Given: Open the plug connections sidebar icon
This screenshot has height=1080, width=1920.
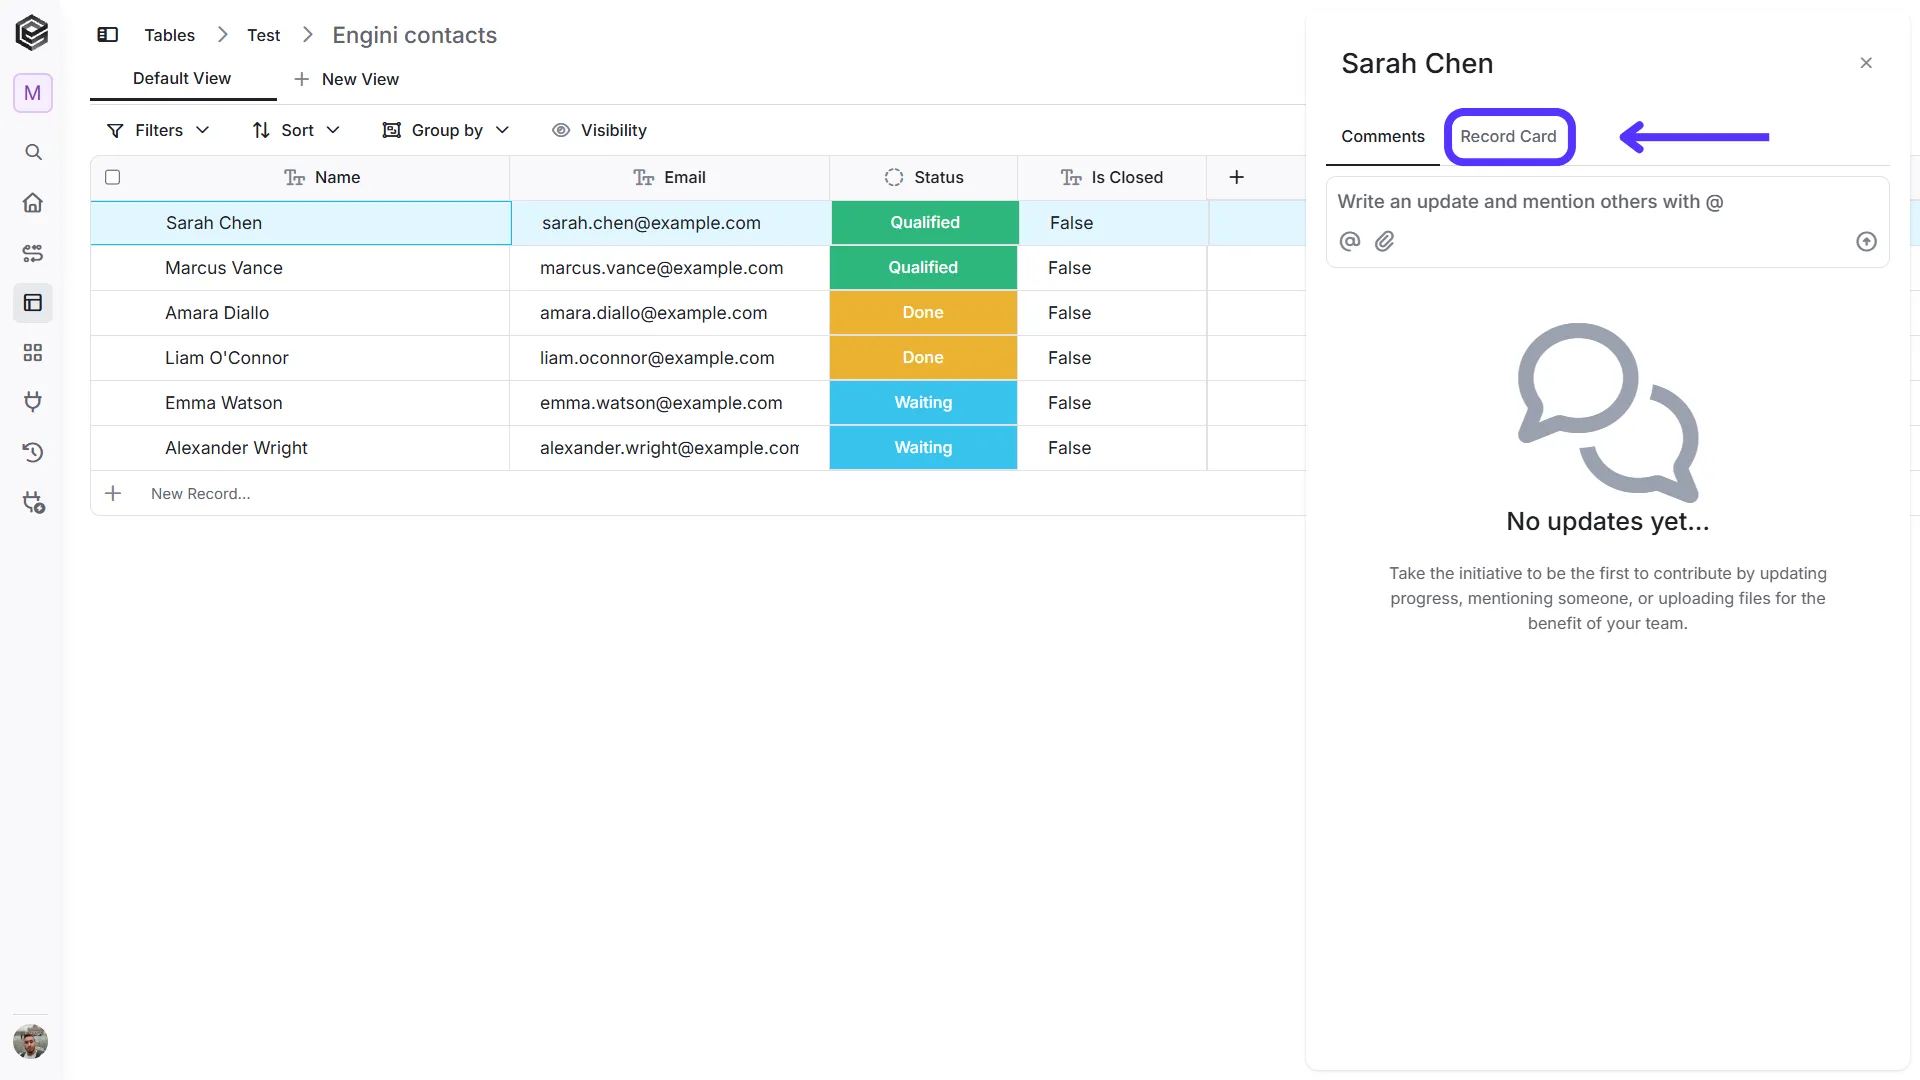Looking at the screenshot, I should [x=33, y=402].
